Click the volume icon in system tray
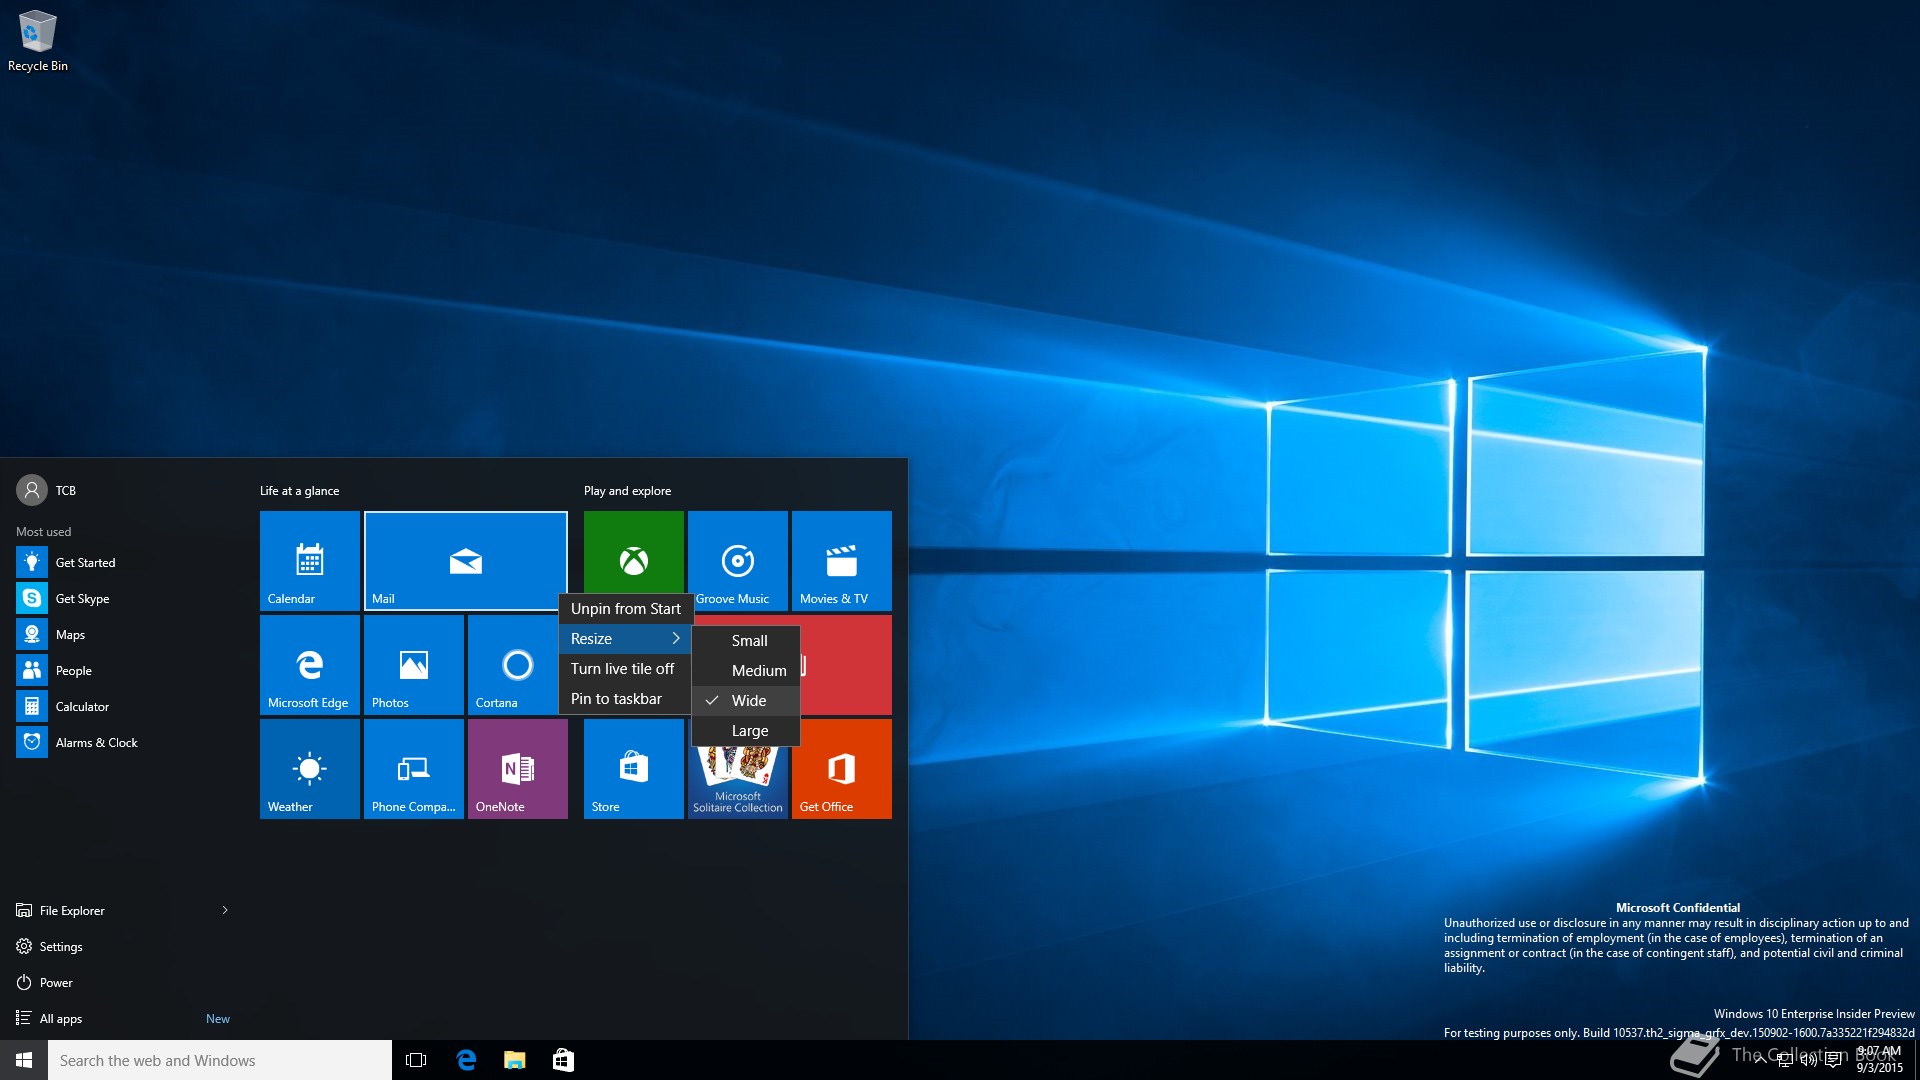Screen dimensions: 1920x1080 click(1808, 1060)
